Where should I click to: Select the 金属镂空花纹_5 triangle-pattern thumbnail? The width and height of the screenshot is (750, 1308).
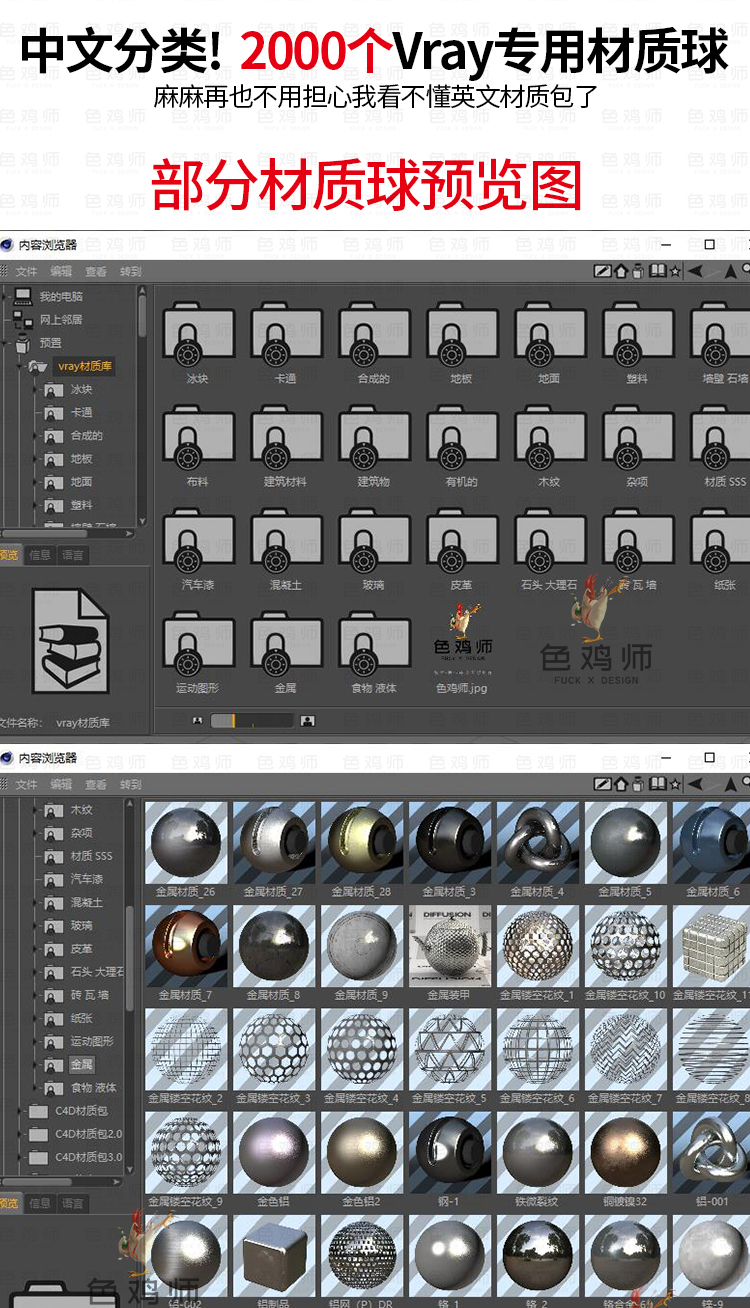450,1049
